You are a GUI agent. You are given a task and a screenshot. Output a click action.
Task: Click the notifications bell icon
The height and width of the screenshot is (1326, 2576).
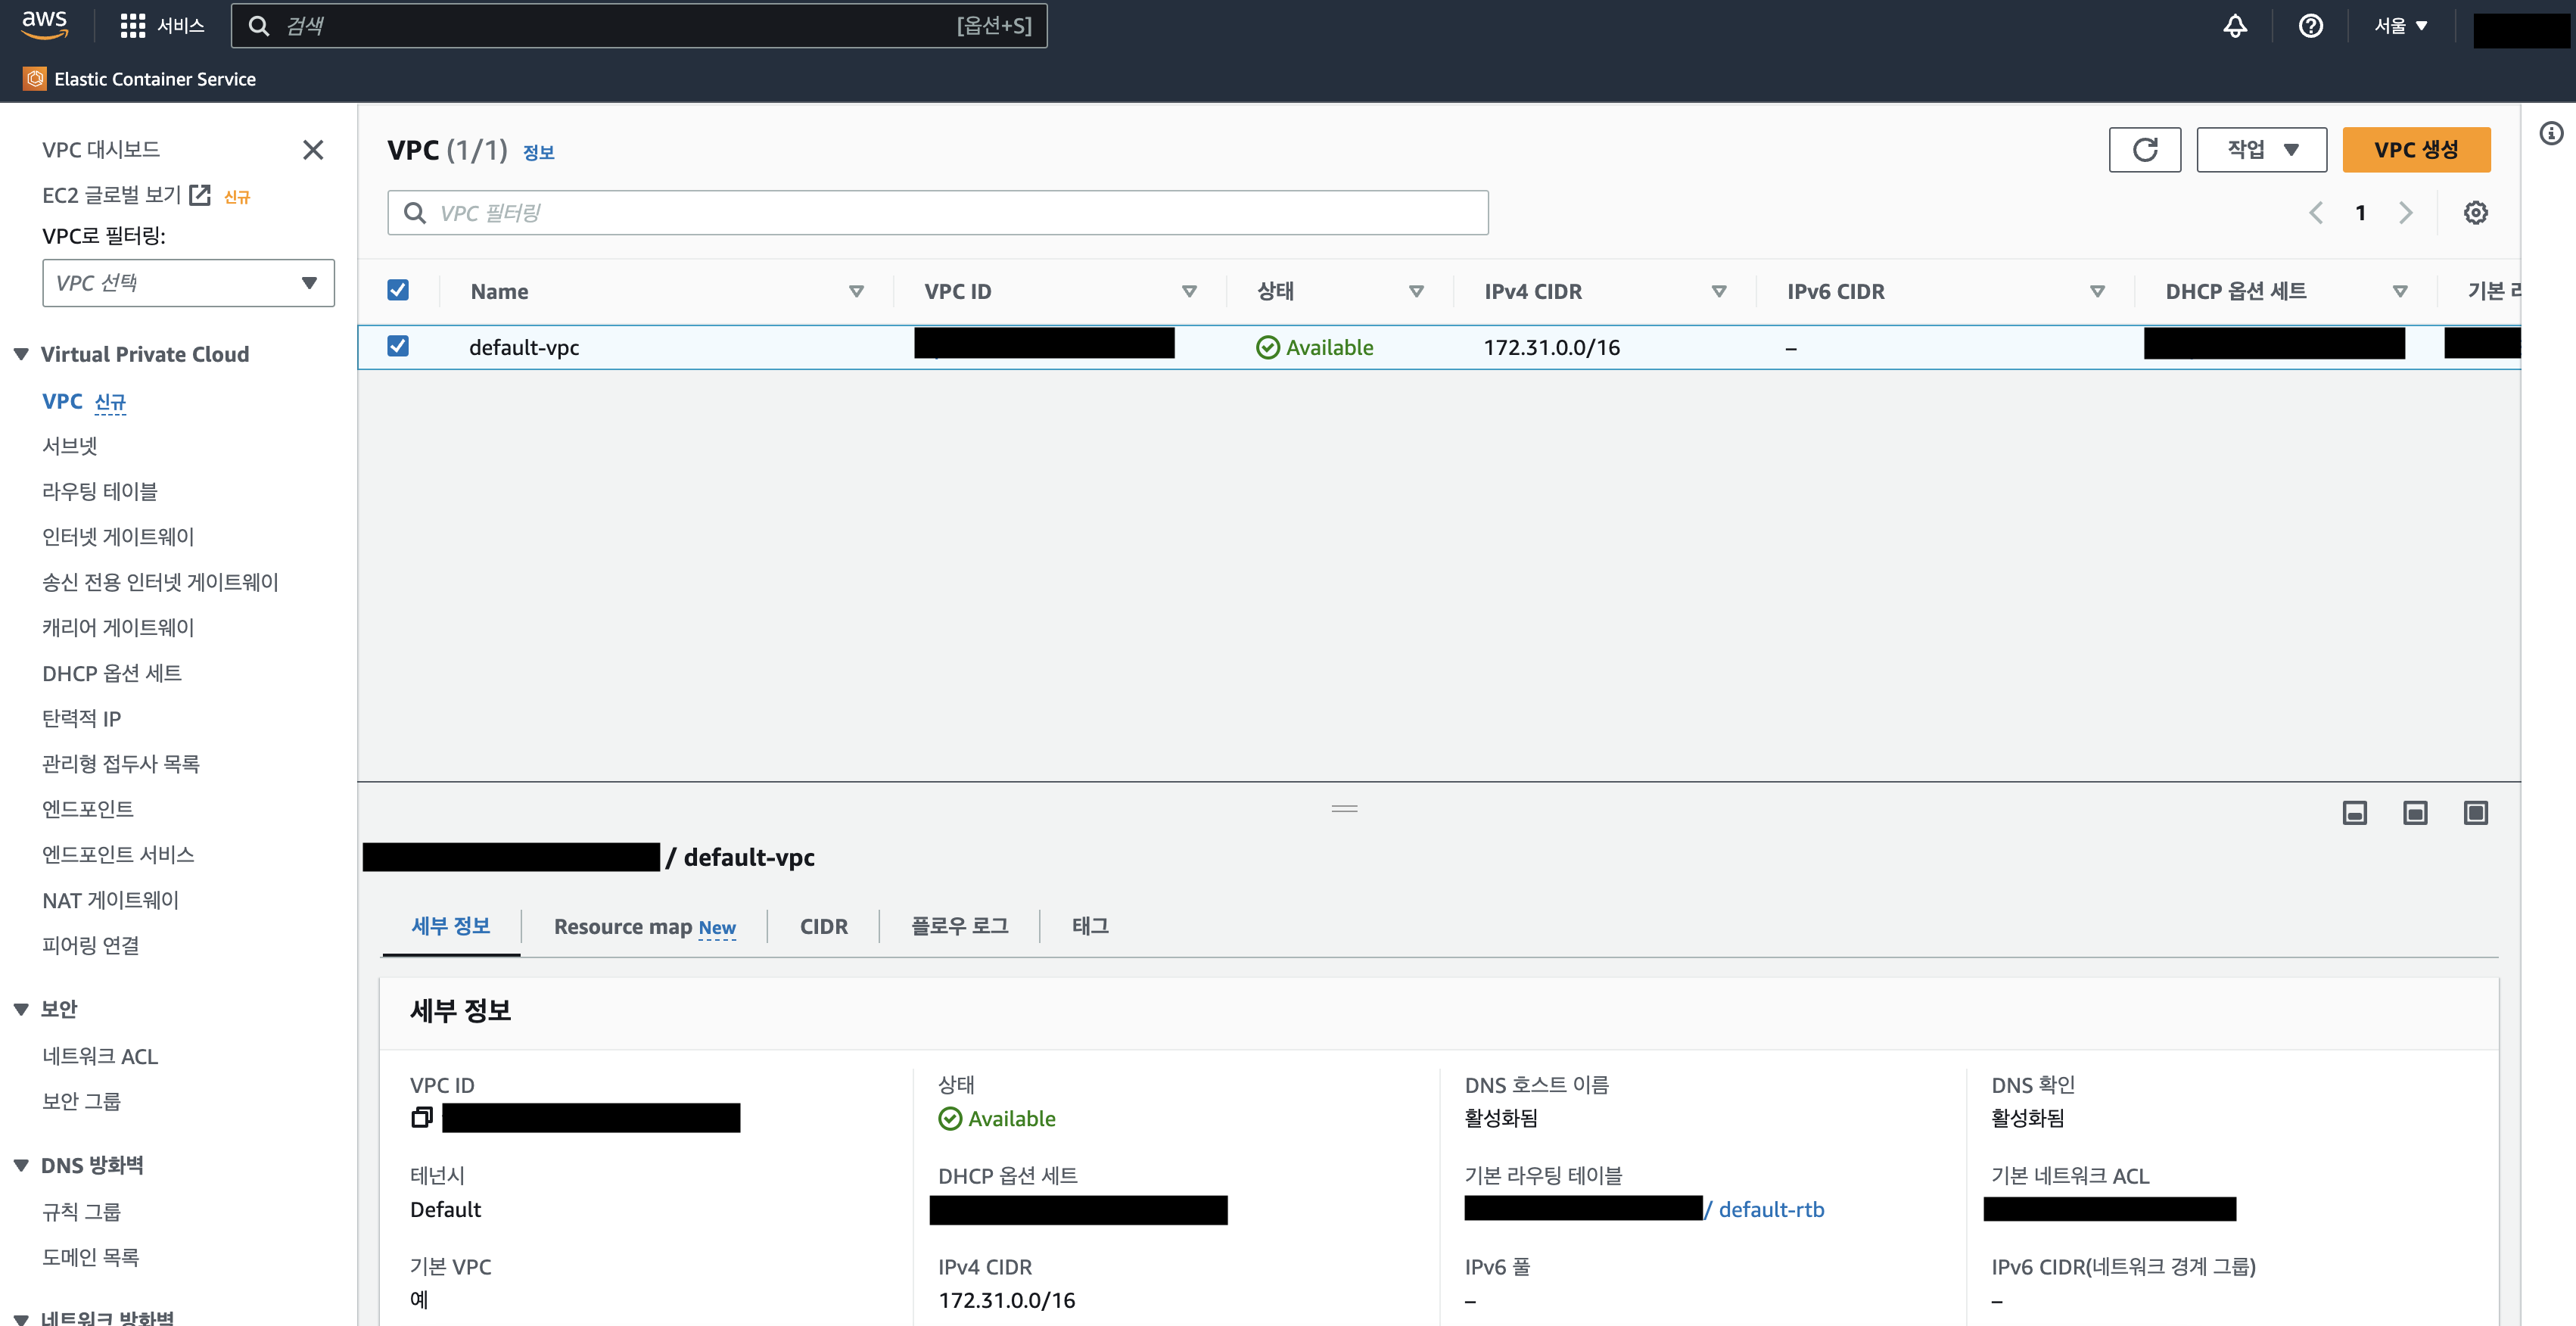(x=2235, y=26)
